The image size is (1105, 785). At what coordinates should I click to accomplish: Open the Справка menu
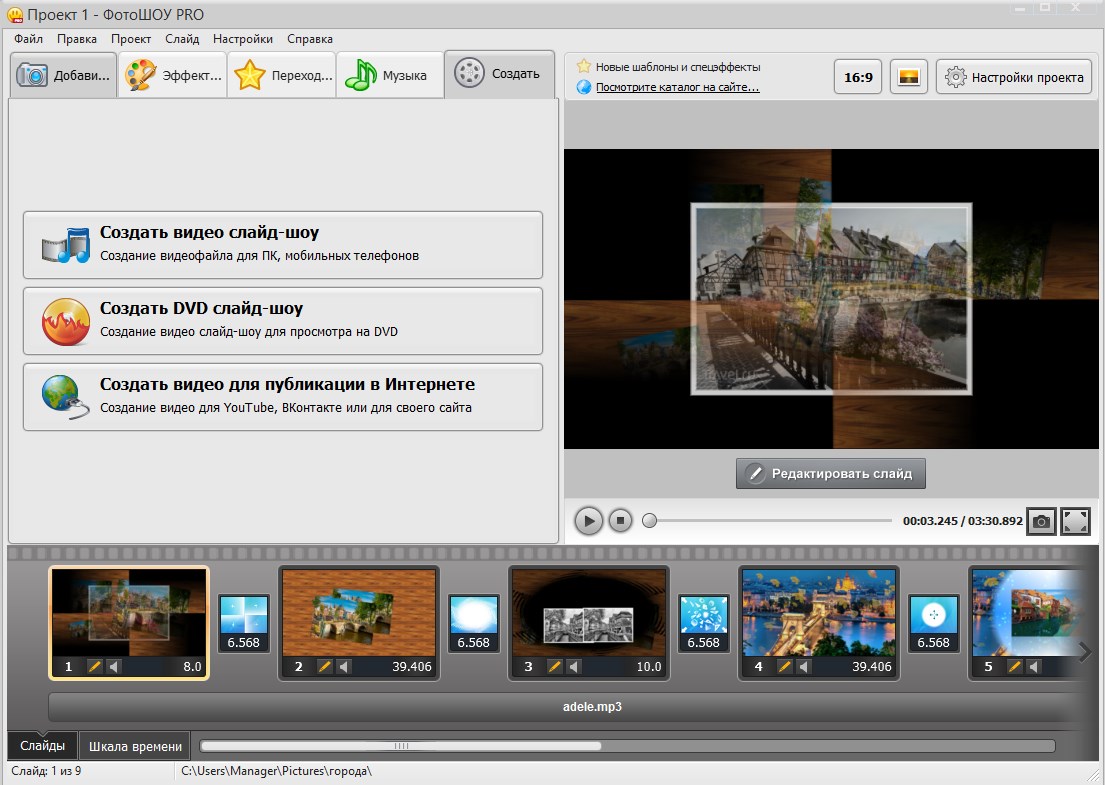309,39
